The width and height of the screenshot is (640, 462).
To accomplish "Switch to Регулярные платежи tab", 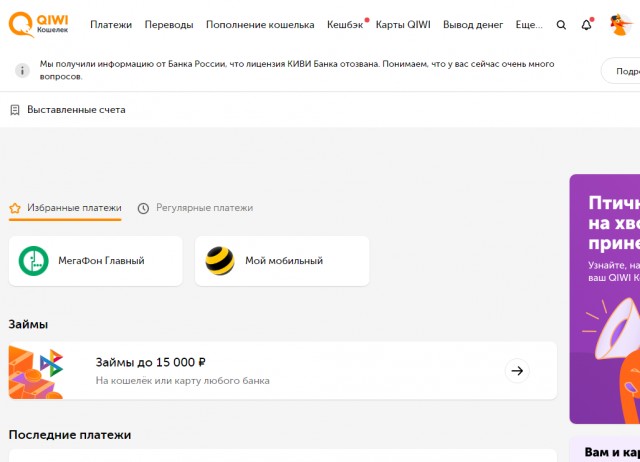I will tap(195, 208).
